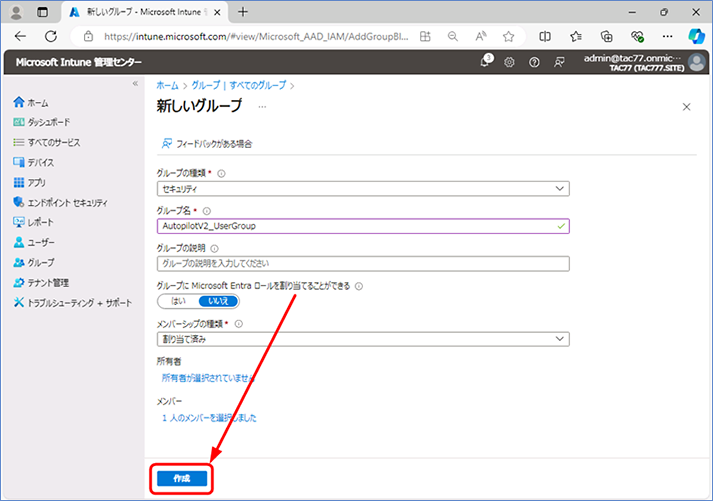Open トラブルシューティング + サポート in navigation
The image size is (713, 501).
pos(73,303)
